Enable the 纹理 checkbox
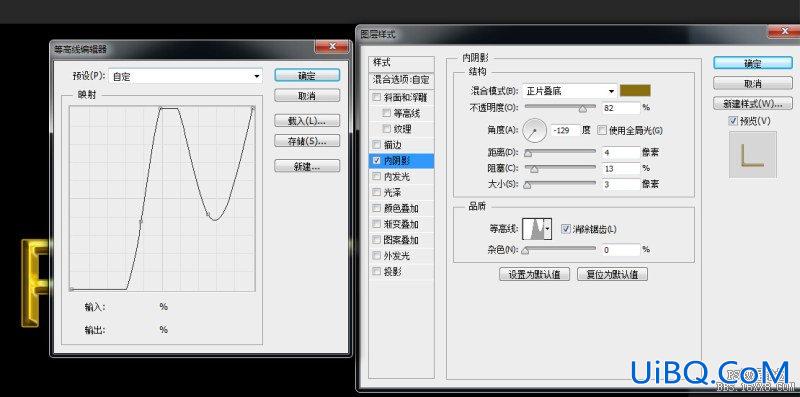This screenshot has width=800, height=397. point(386,129)
